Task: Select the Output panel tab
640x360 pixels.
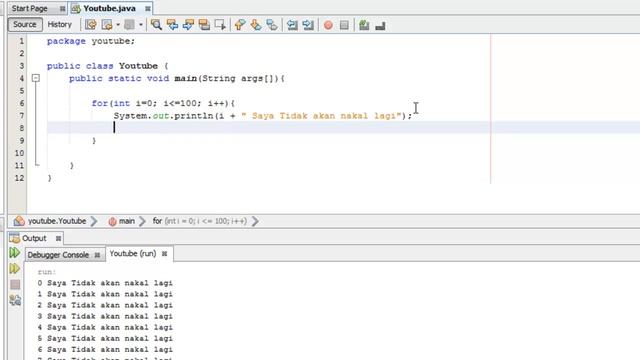Action: pyautogui.click(x=34, y=238)
